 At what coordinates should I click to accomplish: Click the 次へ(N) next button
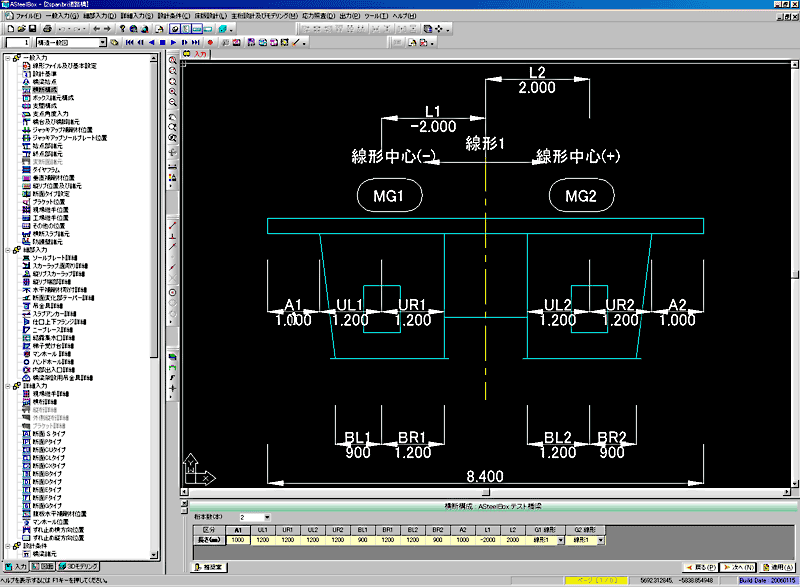click(739, 567)
